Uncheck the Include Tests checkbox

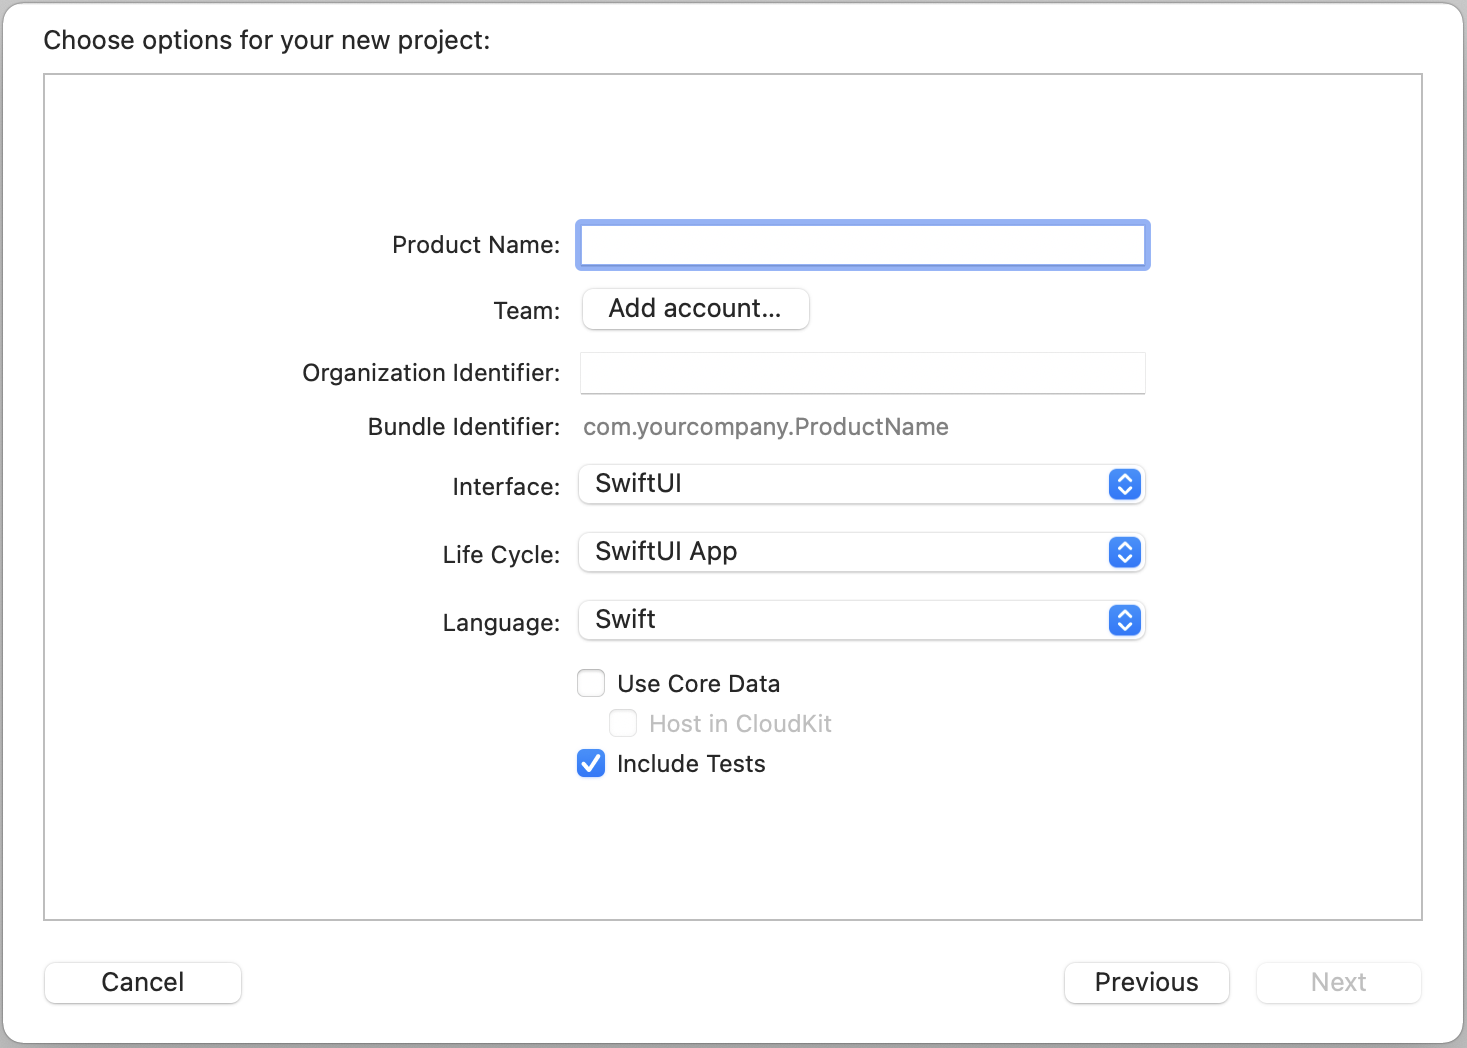591,763
